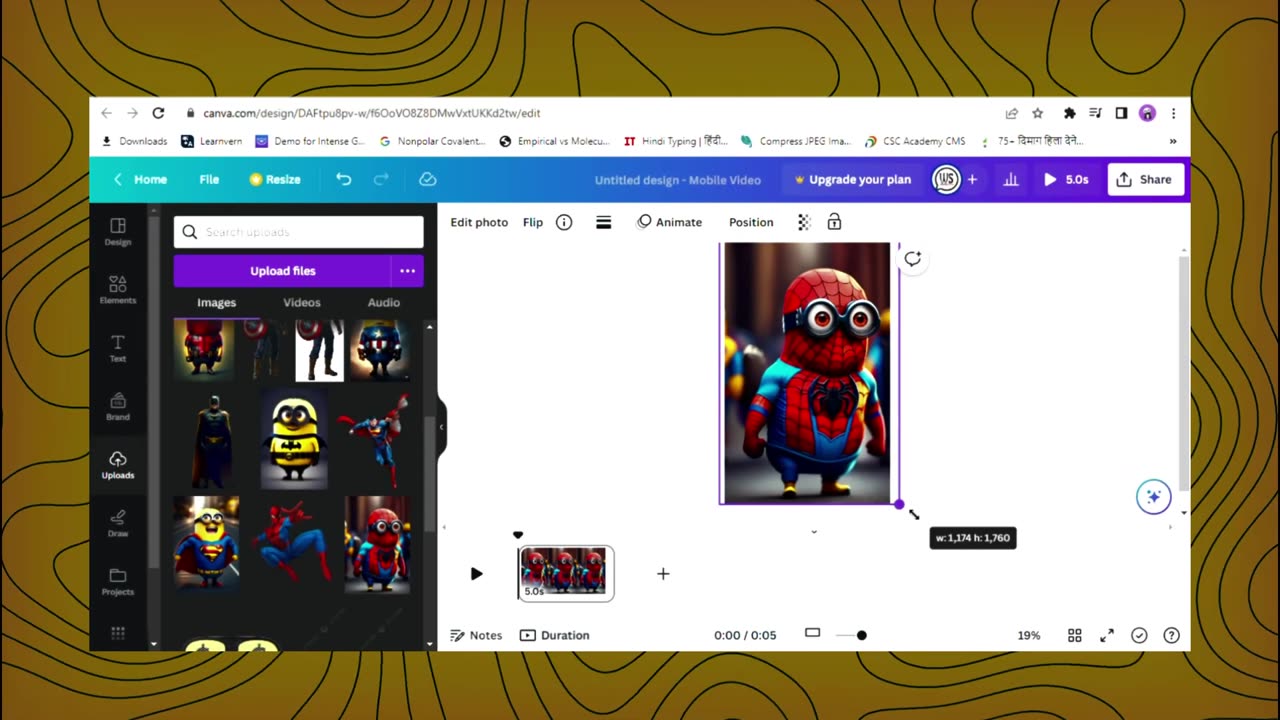
Task: Adjust the zoom slider handle
Action: click(862, 635)
